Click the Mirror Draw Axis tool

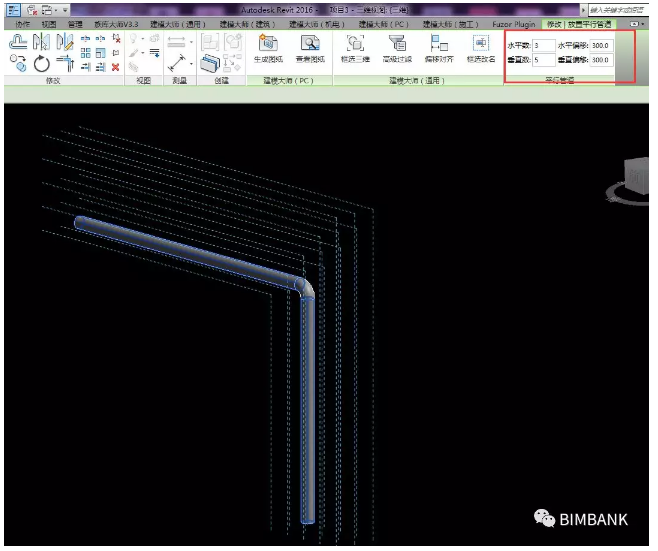click(x=65, y=41)
